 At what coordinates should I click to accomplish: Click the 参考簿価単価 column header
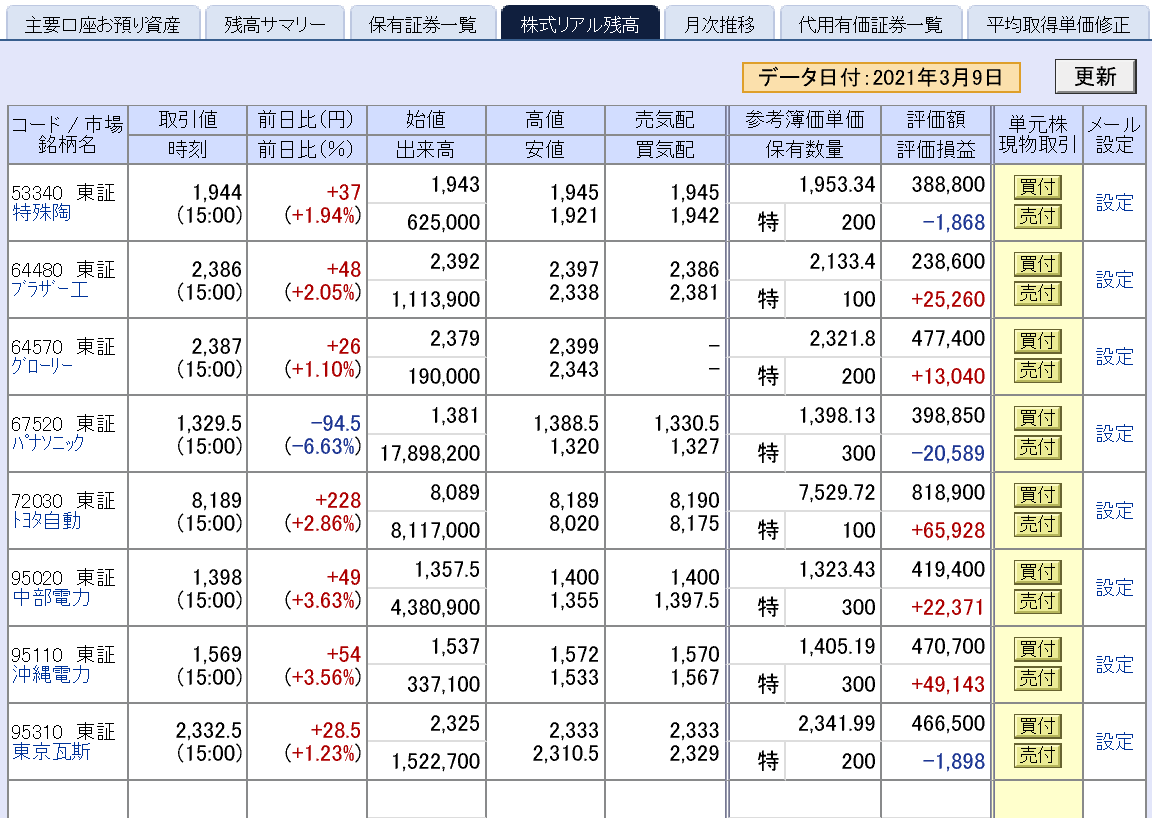(804, 120)
